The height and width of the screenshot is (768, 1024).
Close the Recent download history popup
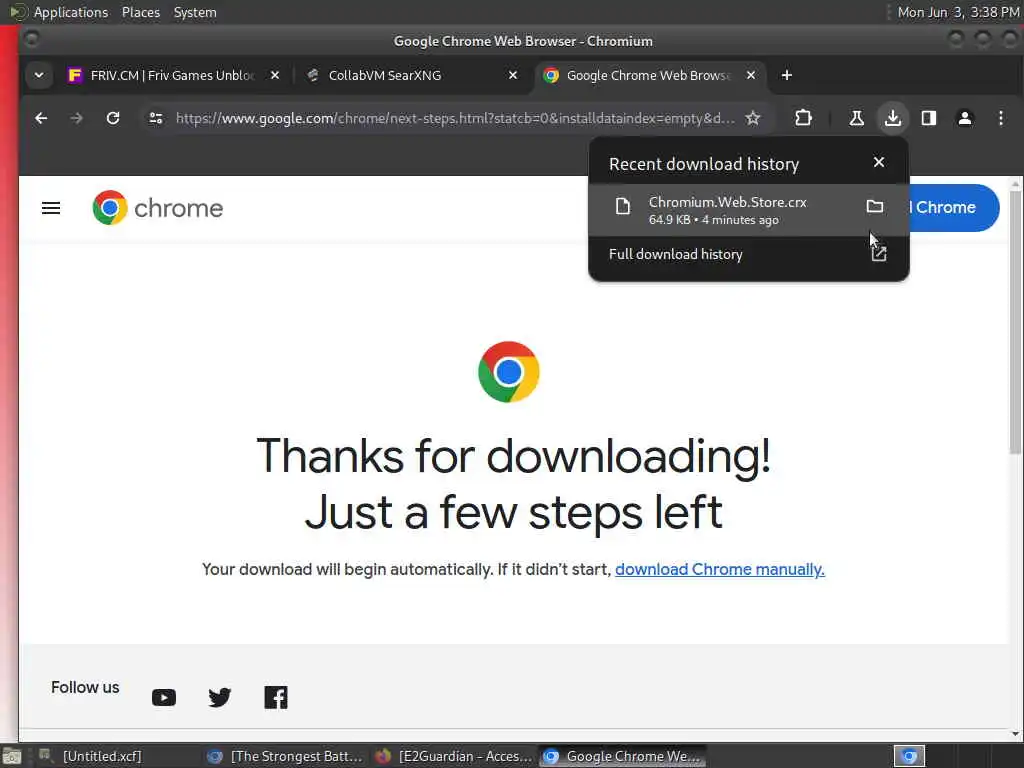pyautogui.click(x=879, y=162)
